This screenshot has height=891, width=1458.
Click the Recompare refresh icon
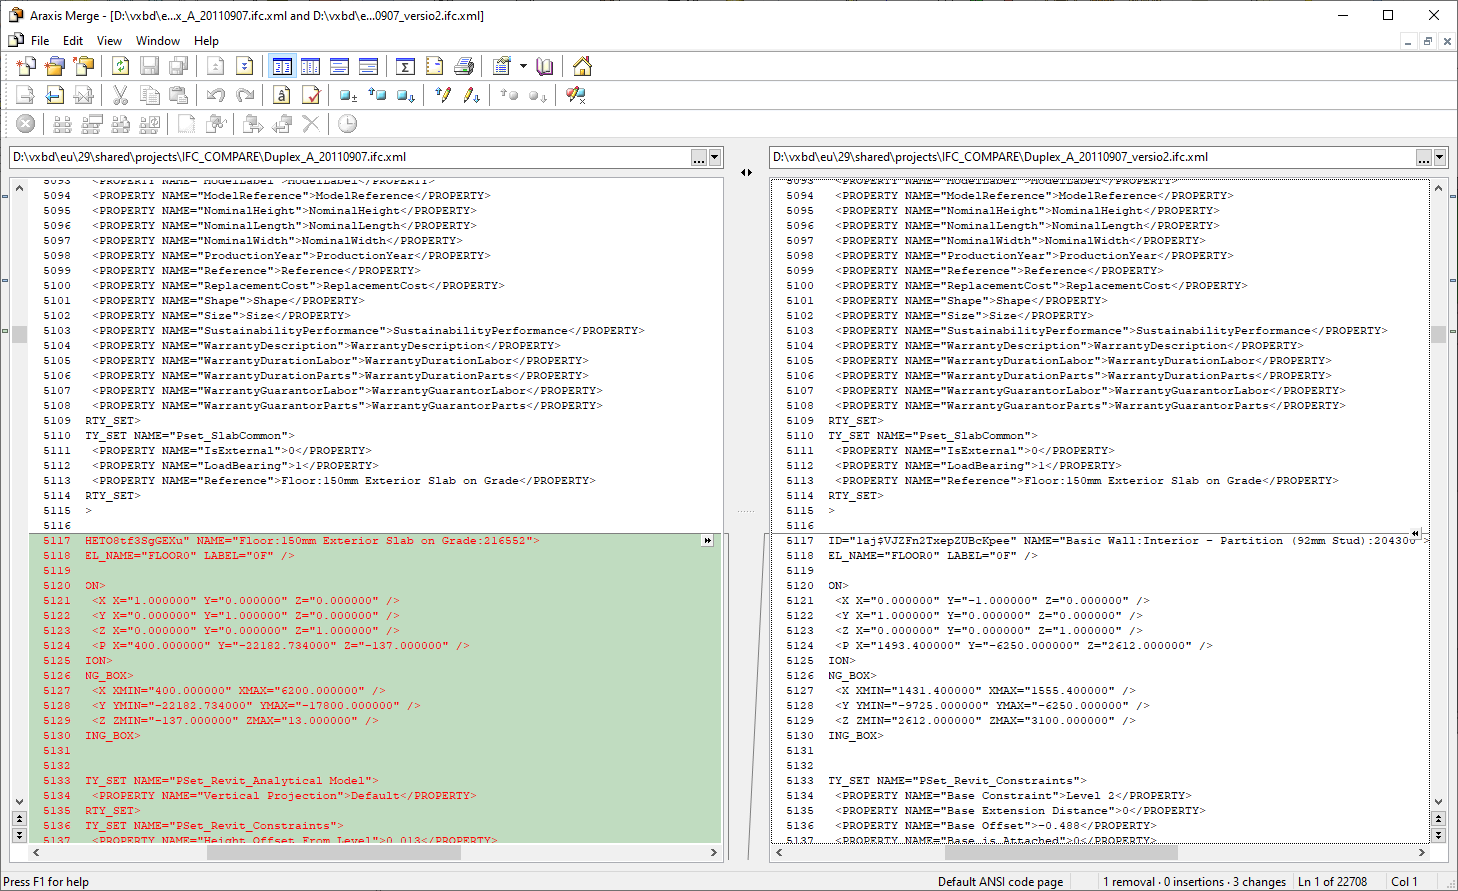[x=121, y=67]
